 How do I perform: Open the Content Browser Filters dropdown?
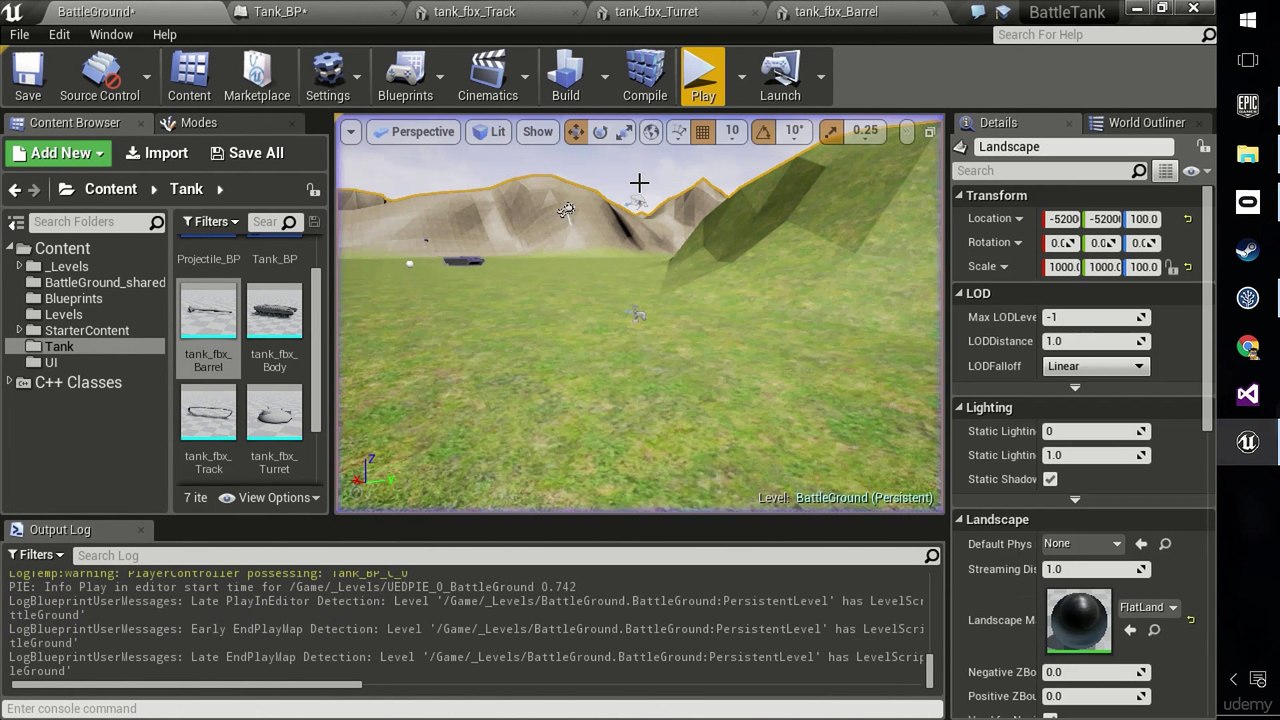pyautogui.click(x=210, y=222)
